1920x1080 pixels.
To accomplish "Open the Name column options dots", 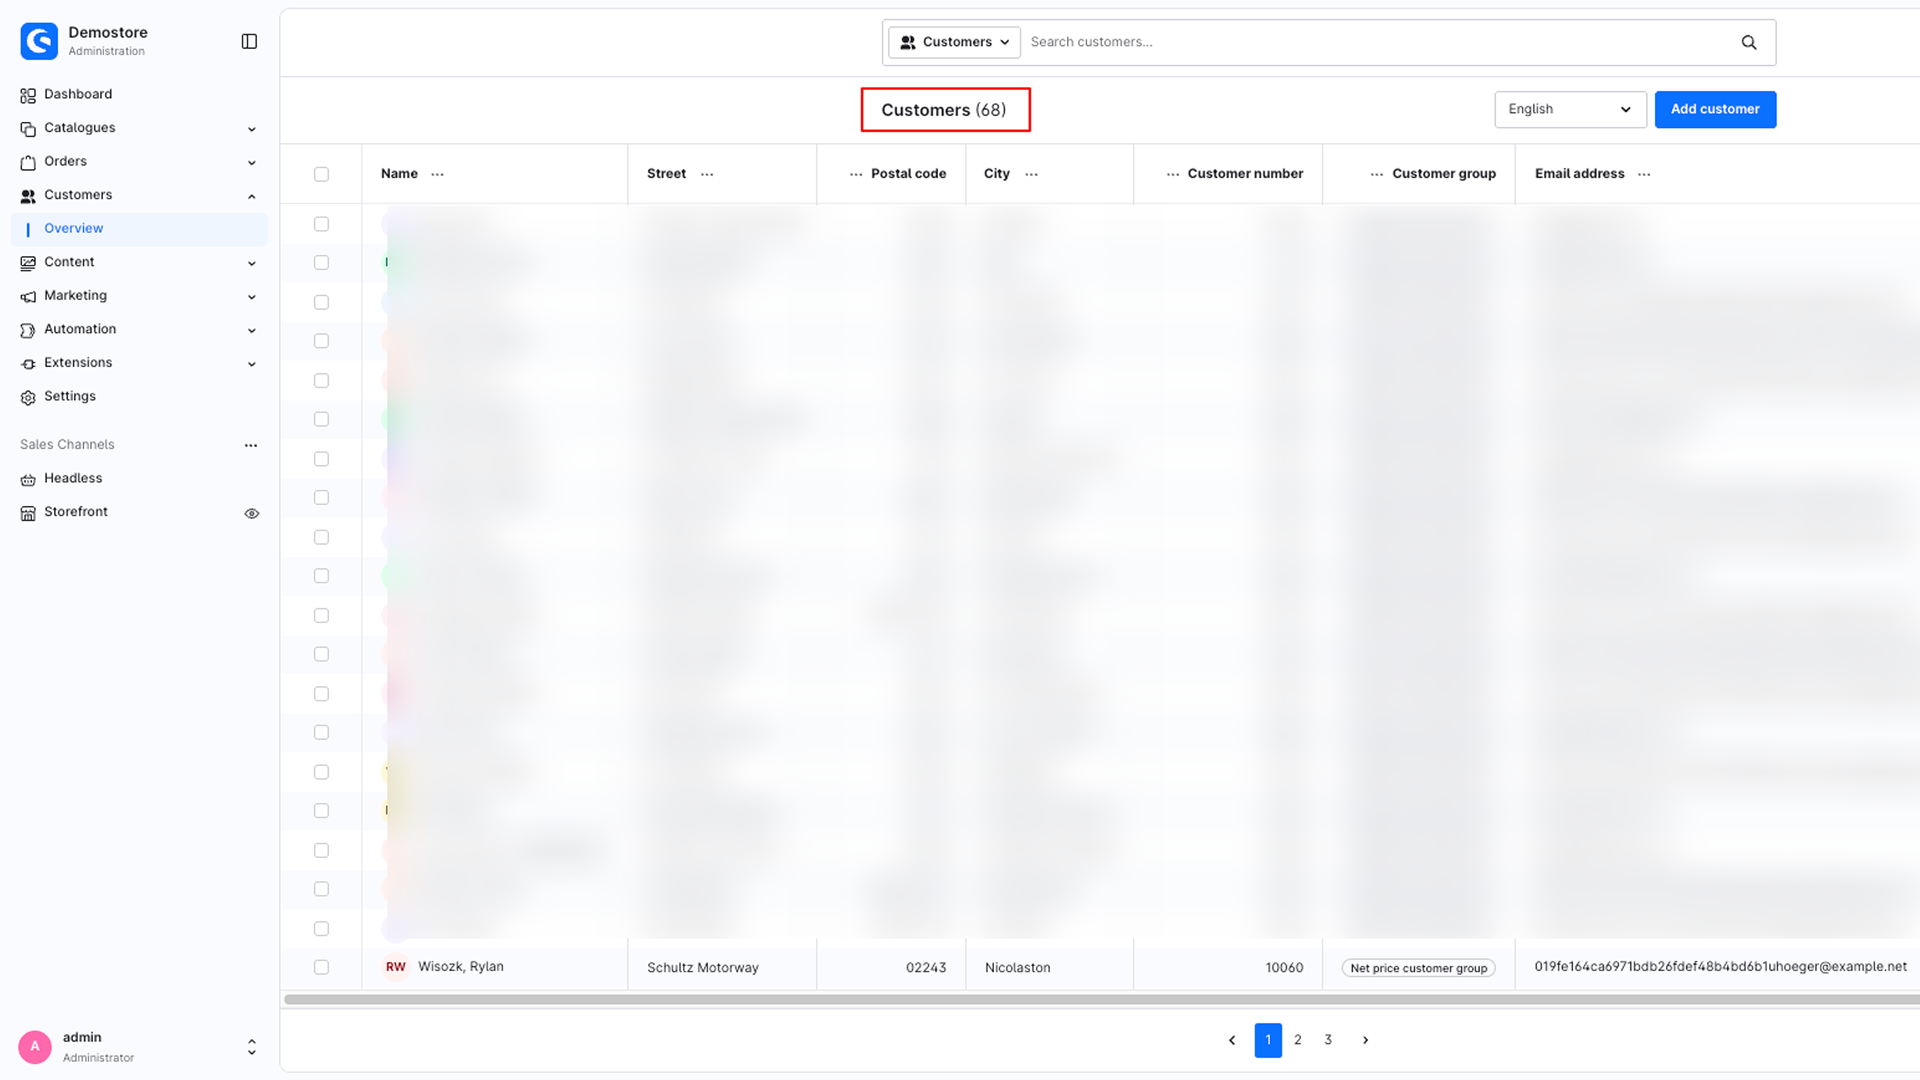I will pyautogui.click(x=437, y=174).
